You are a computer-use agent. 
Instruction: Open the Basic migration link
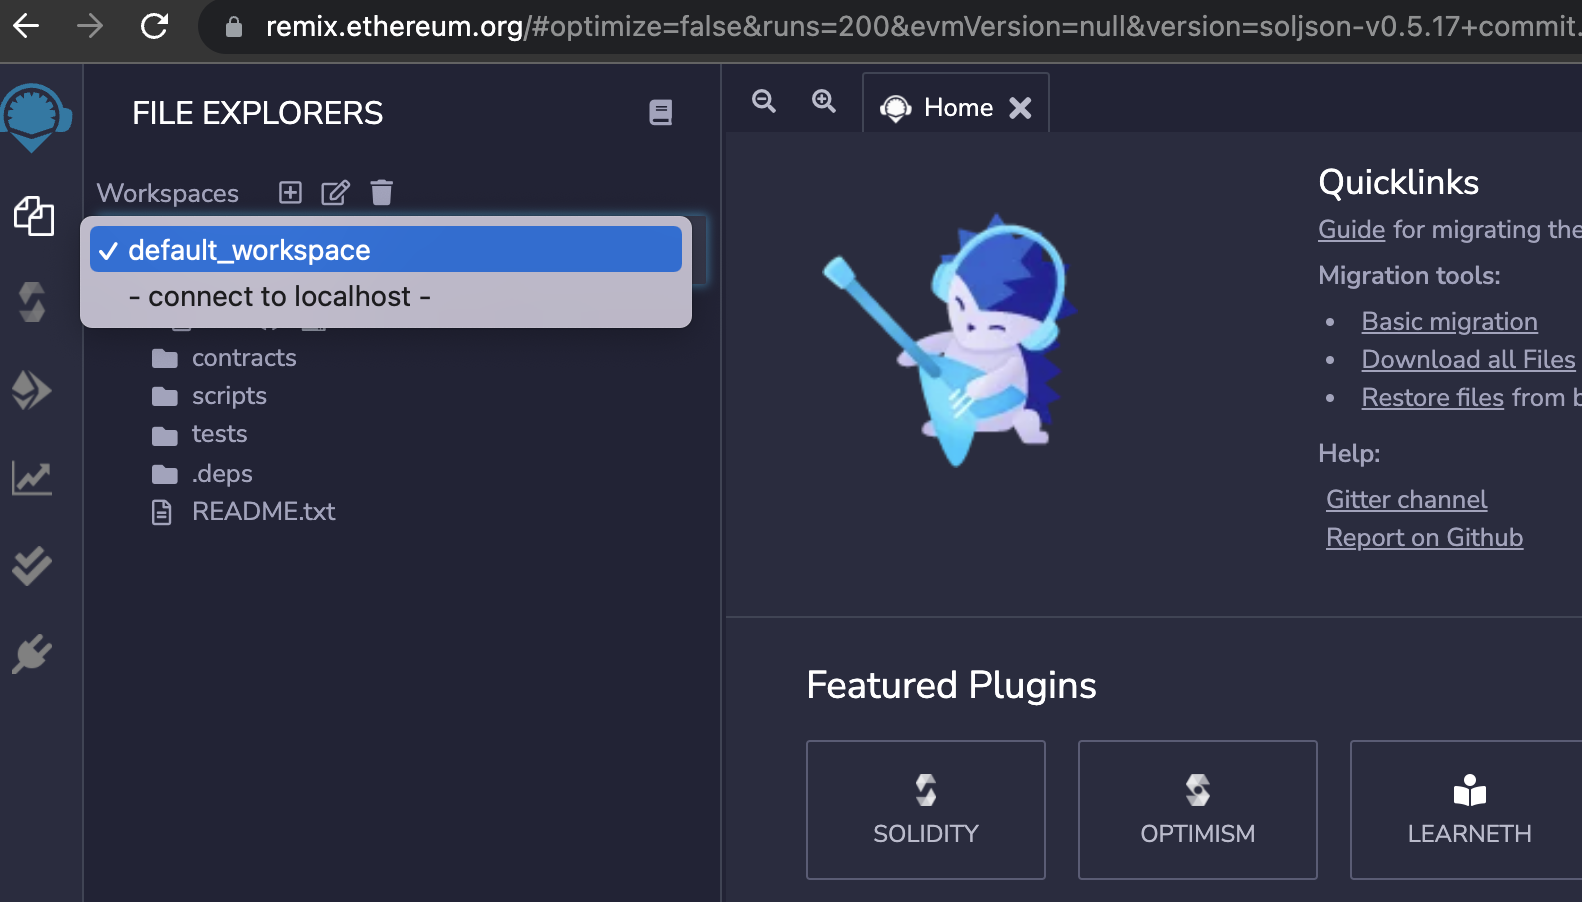tap(1449, 322)
